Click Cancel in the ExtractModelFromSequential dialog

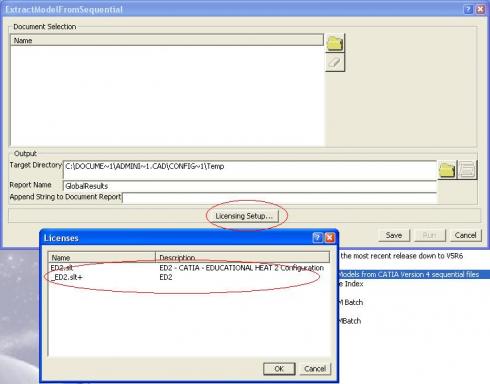click(465, 235)
